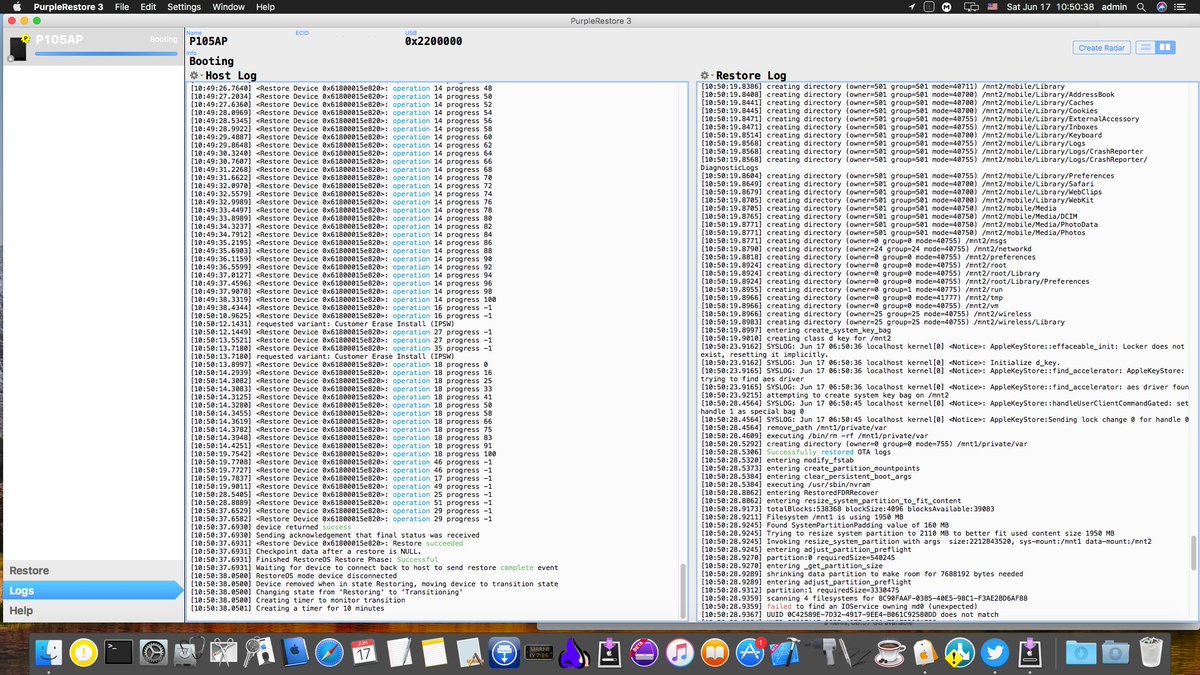Open the Help menu in menu bar
Image resolution: width=1200 pixels, height=675 pixels.
(266, 7)
